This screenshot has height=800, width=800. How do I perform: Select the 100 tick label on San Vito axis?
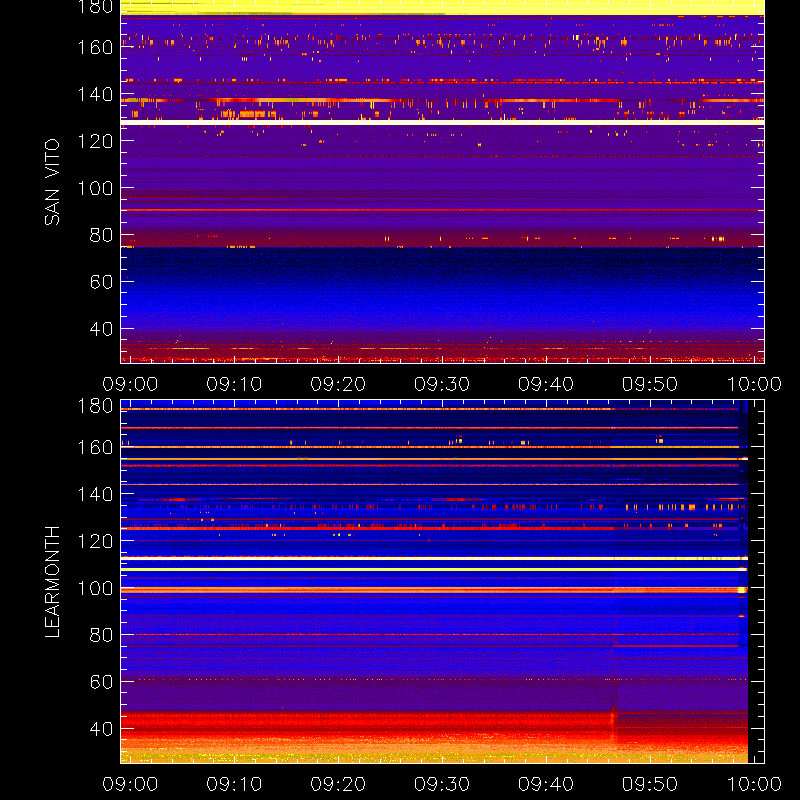click(95, 188)
